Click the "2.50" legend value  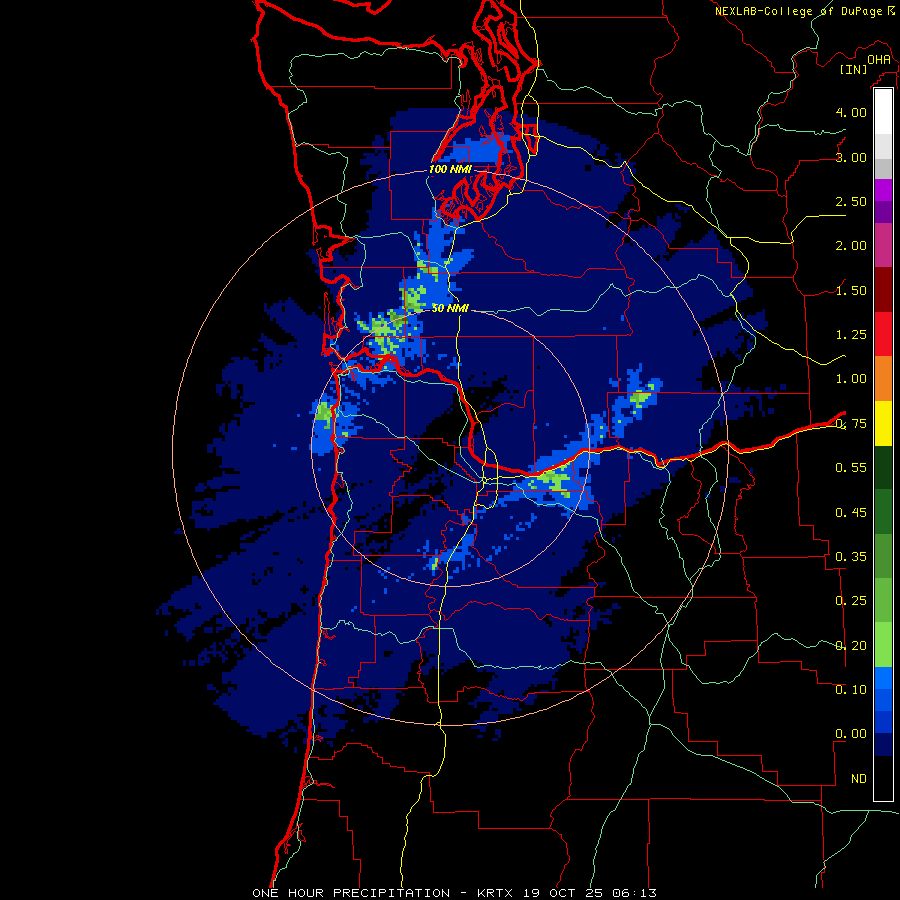tap(851, 201)
